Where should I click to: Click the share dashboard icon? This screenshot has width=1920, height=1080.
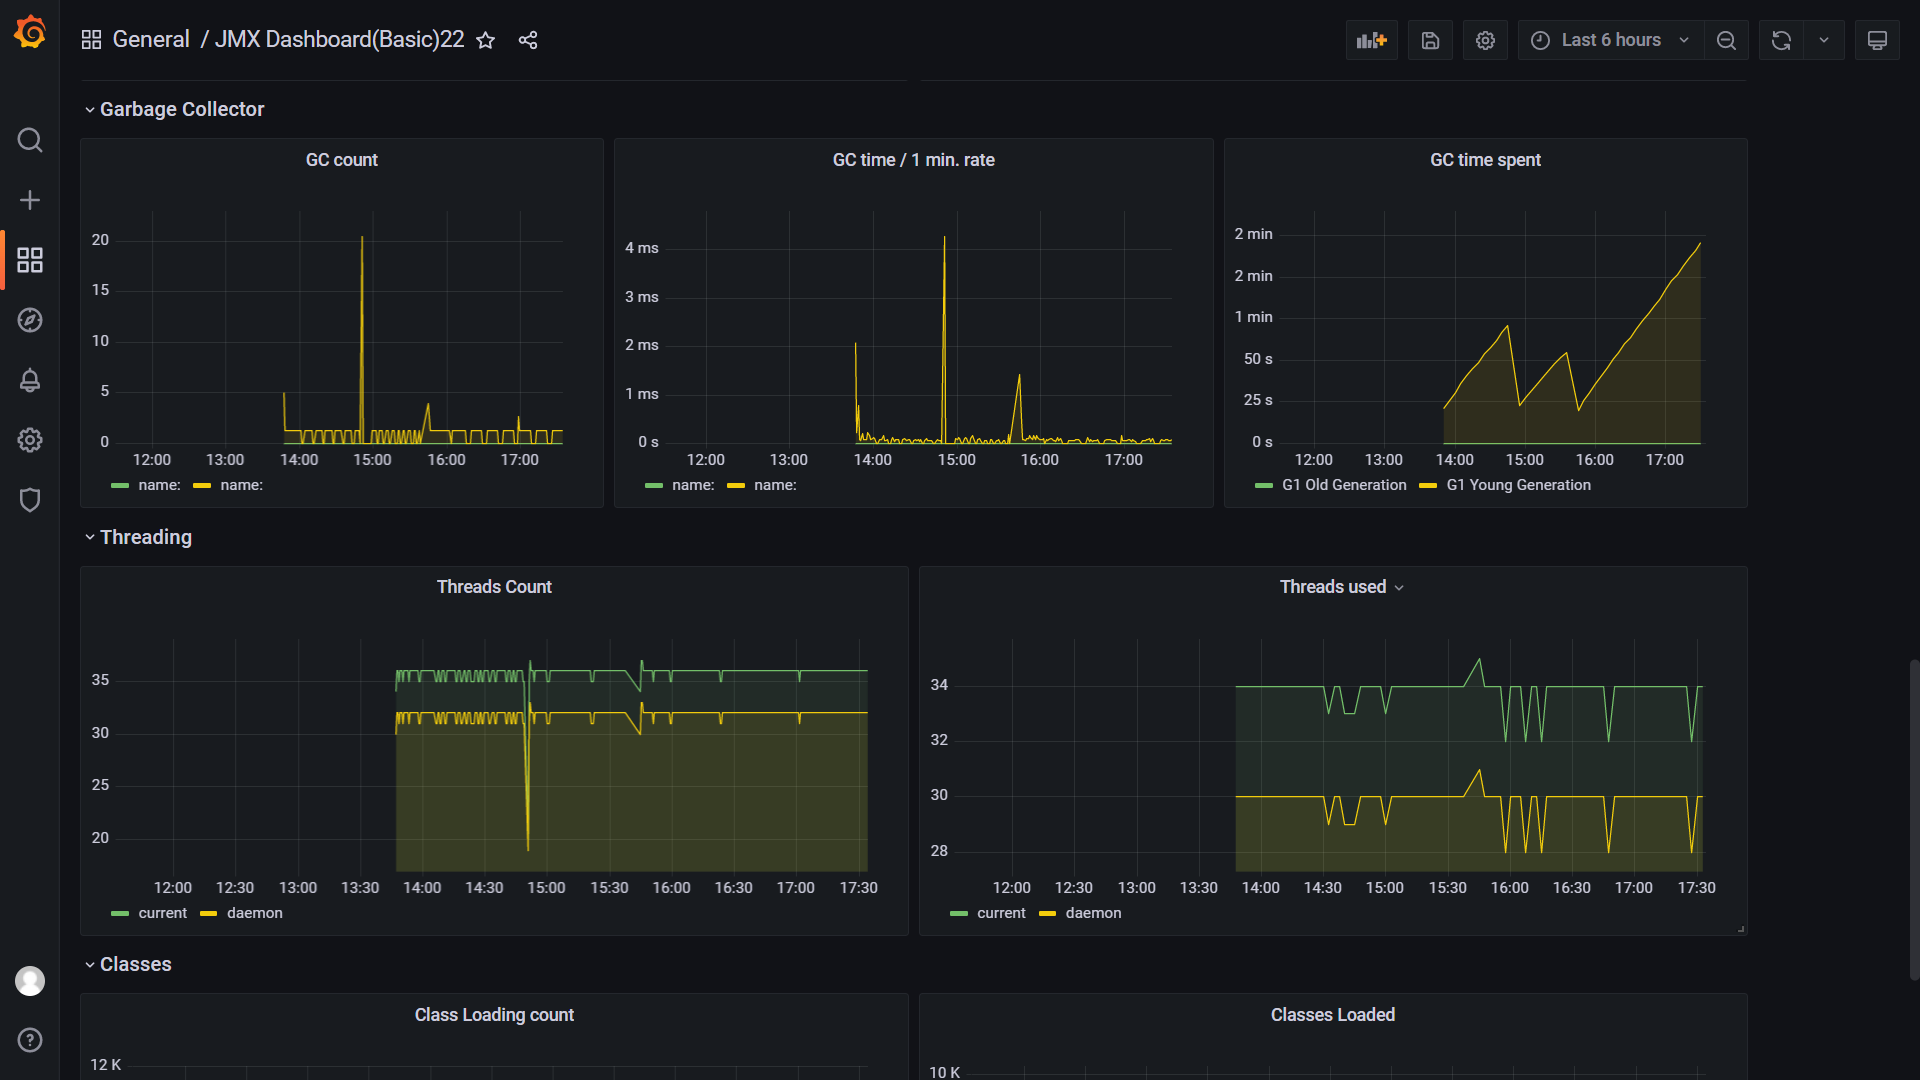click(x=528, y=40)
